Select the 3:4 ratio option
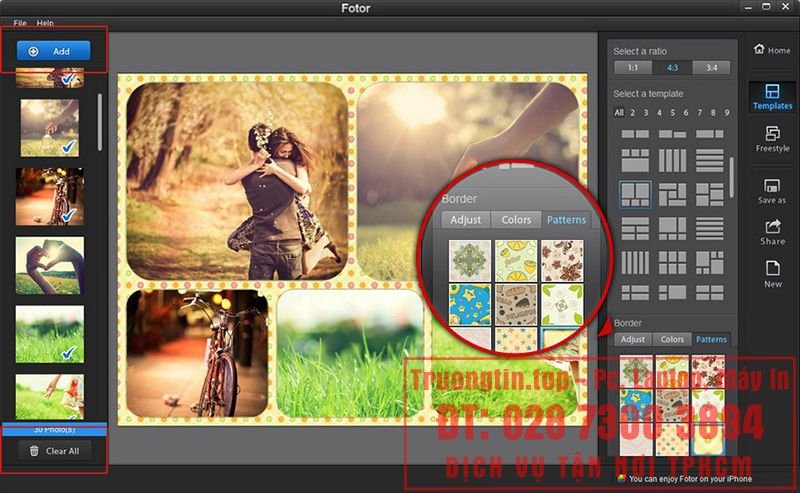 click(x=711, y=68)
